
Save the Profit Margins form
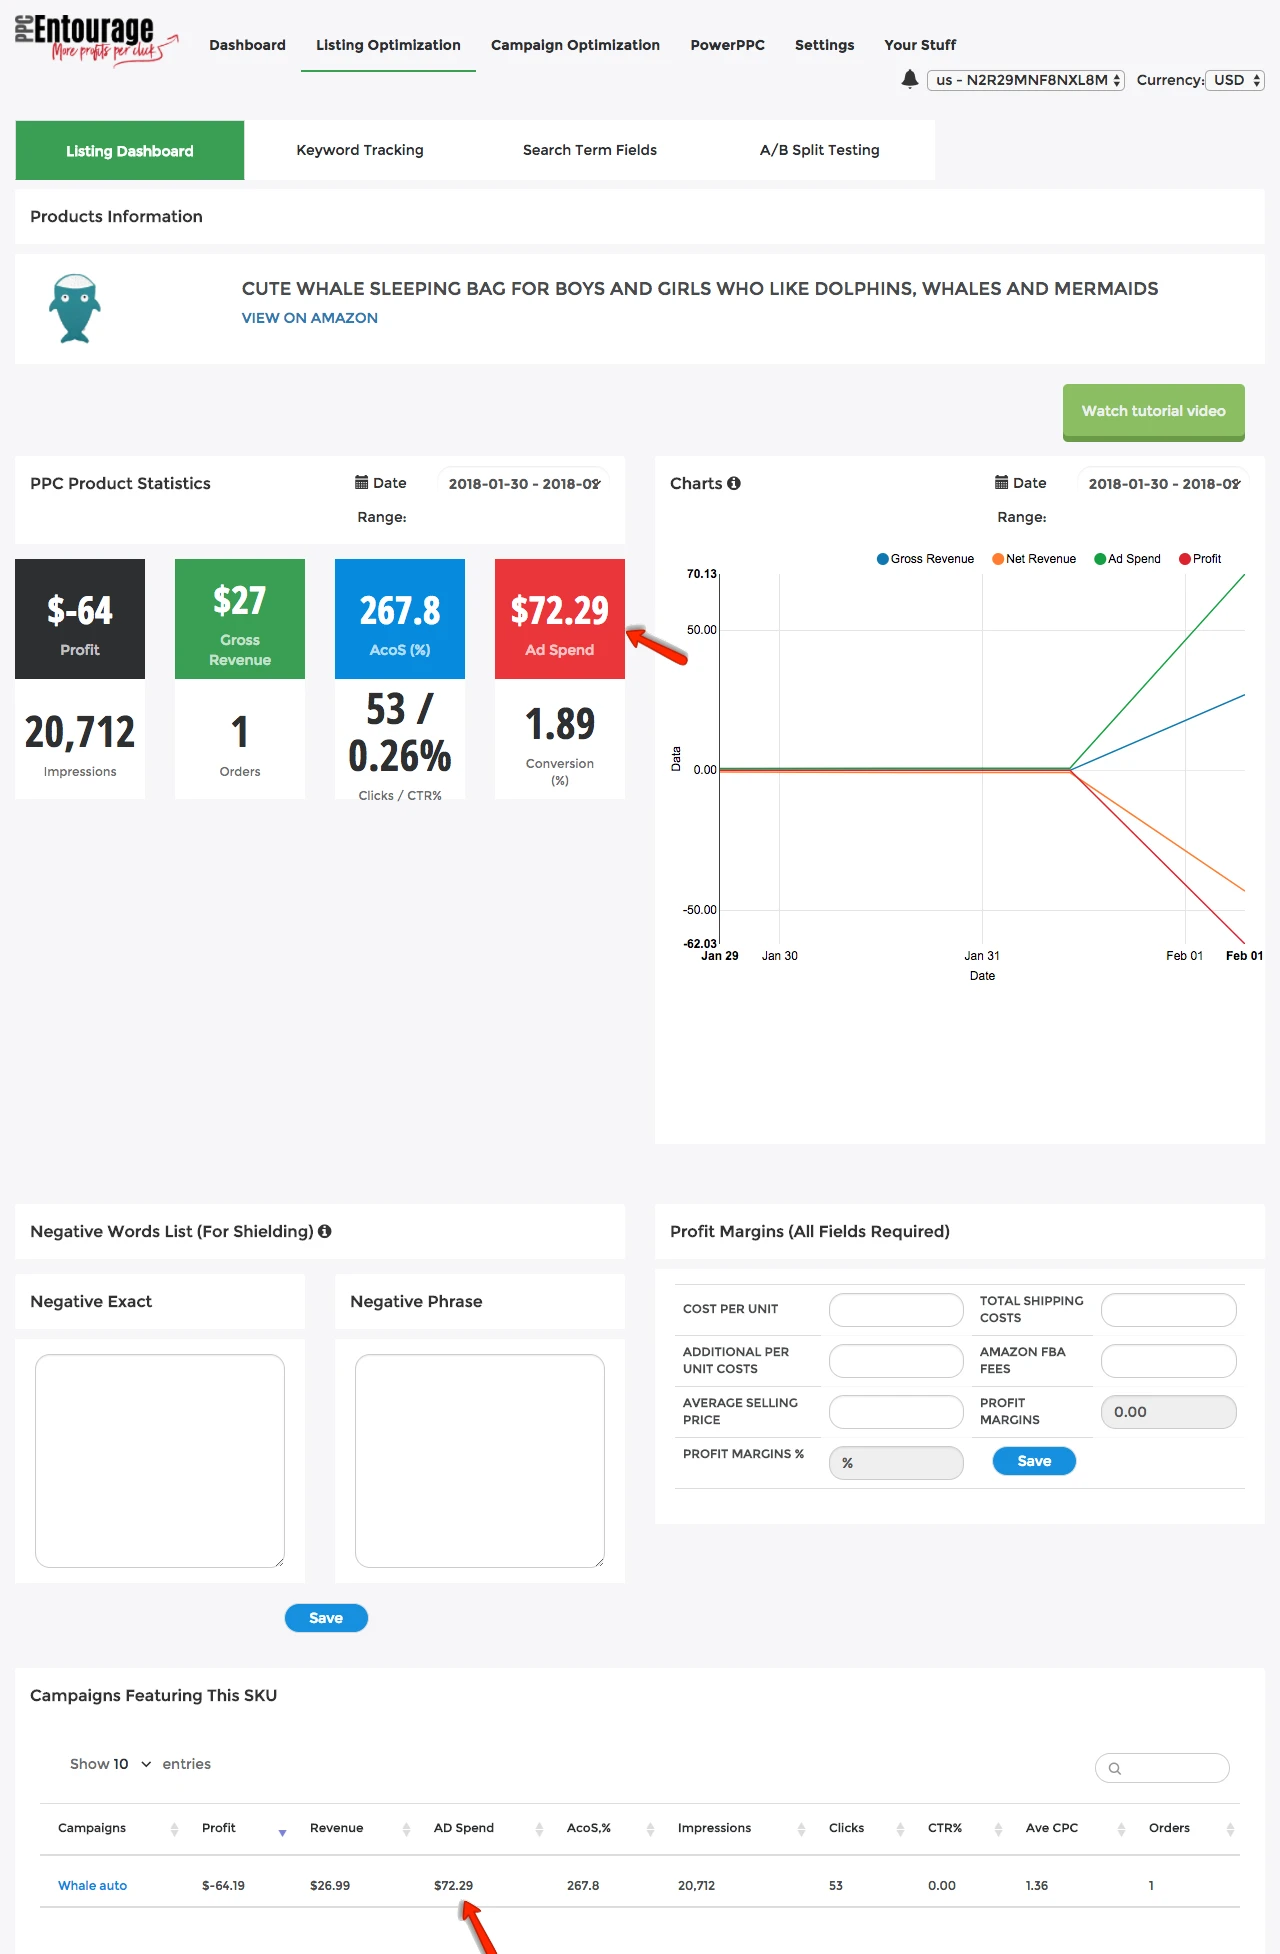coord(1034,1461)
